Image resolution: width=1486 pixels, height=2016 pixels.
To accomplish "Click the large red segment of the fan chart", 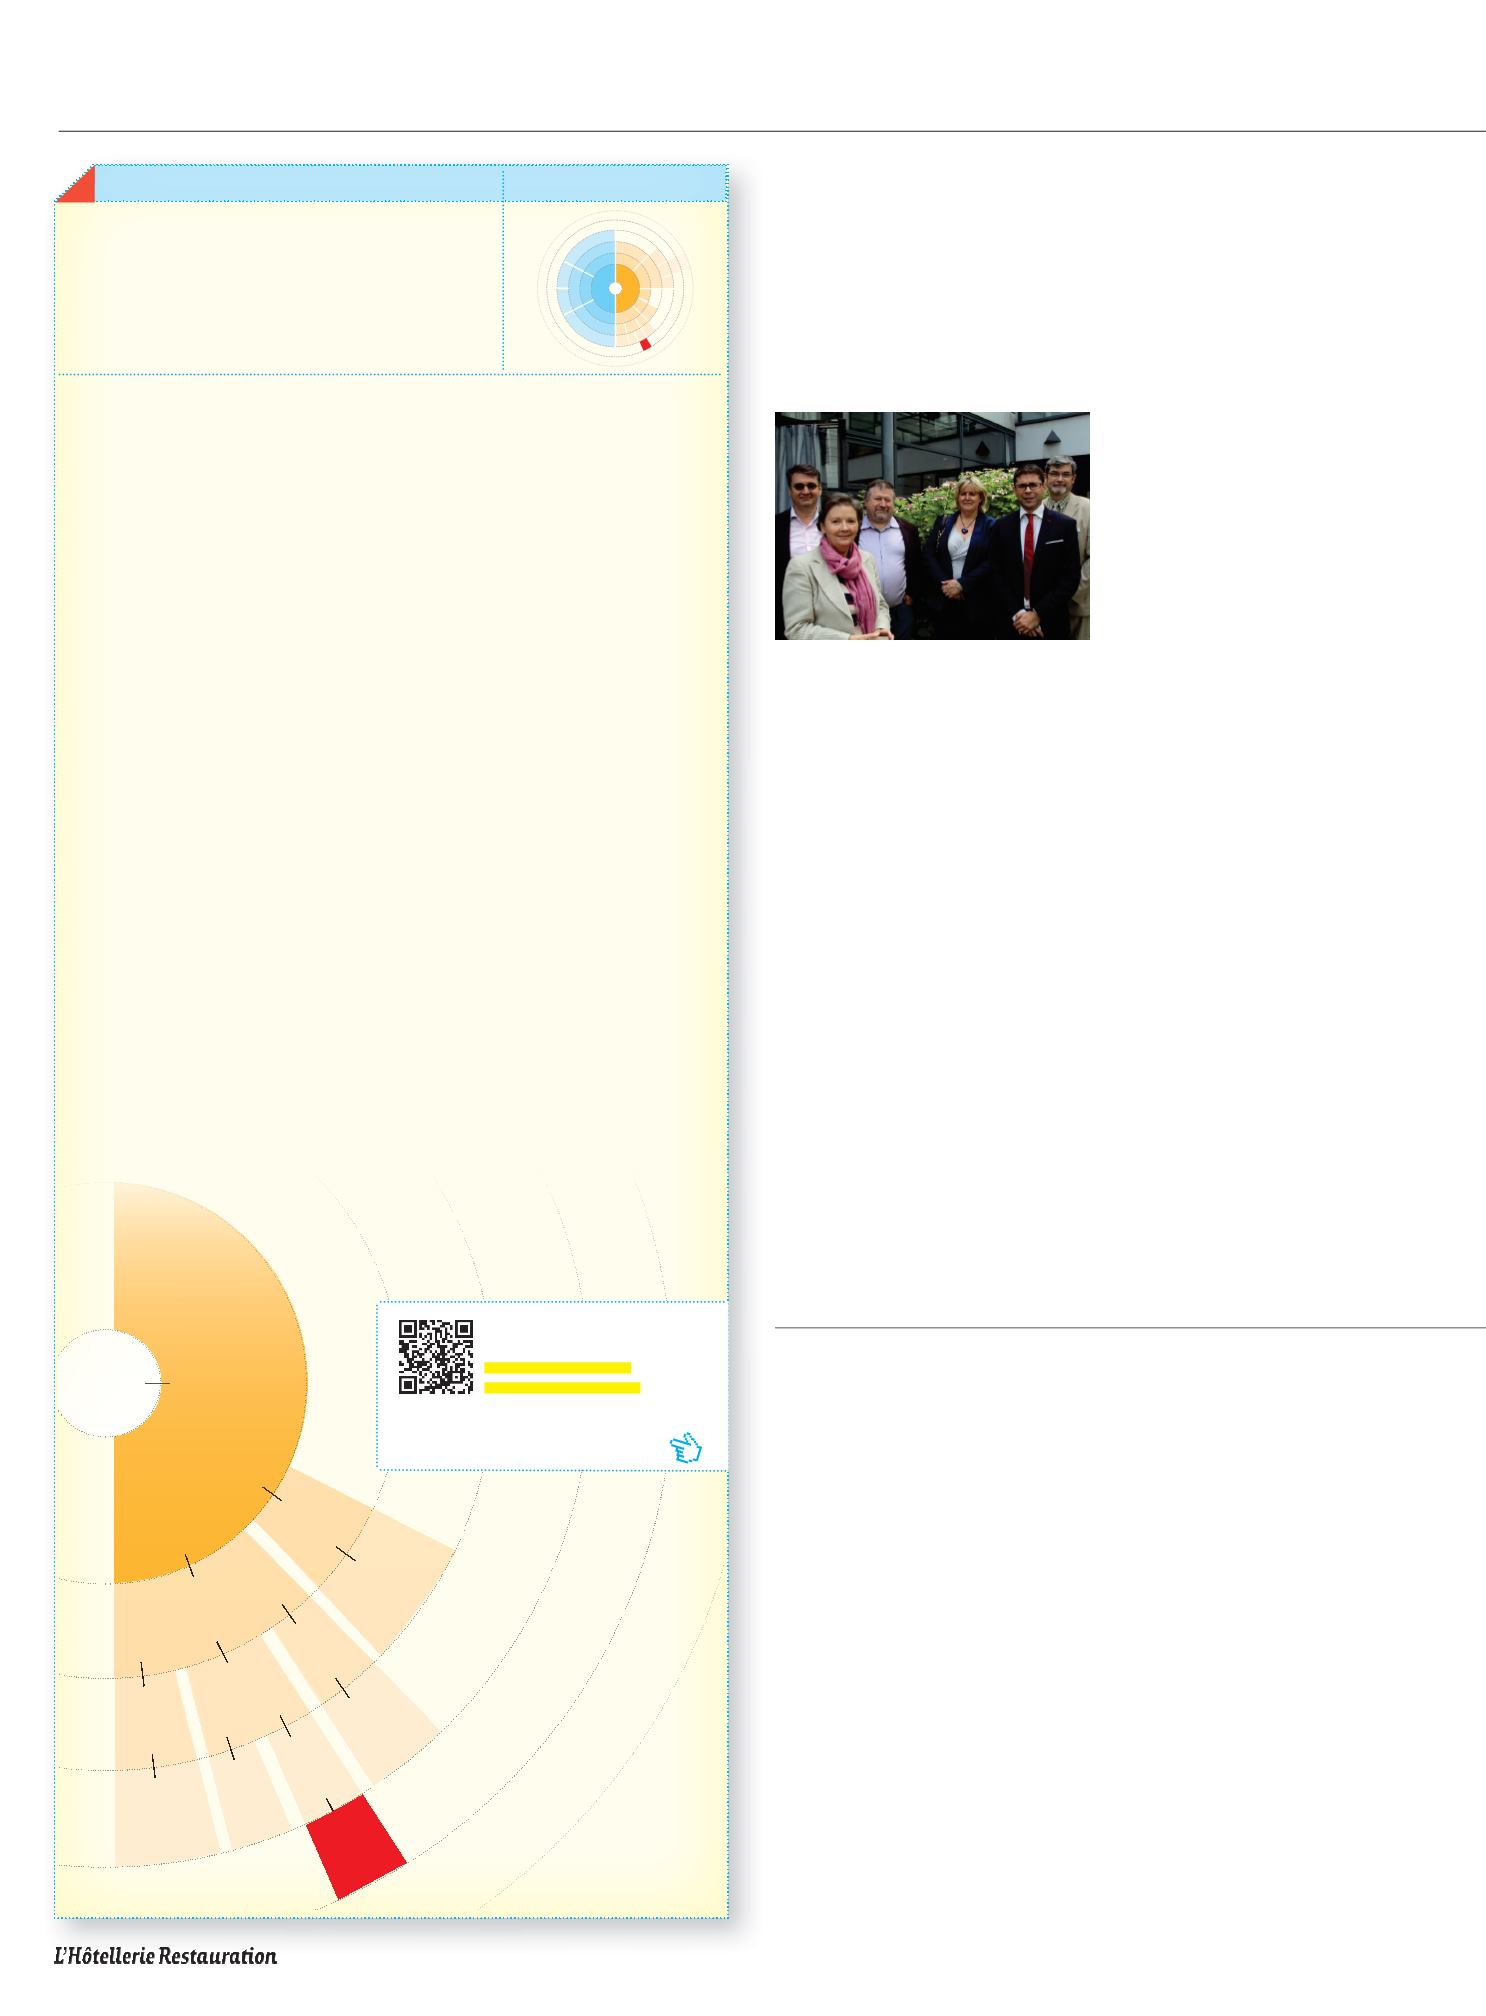I will pyautogui.click(x=356, y=1845).
